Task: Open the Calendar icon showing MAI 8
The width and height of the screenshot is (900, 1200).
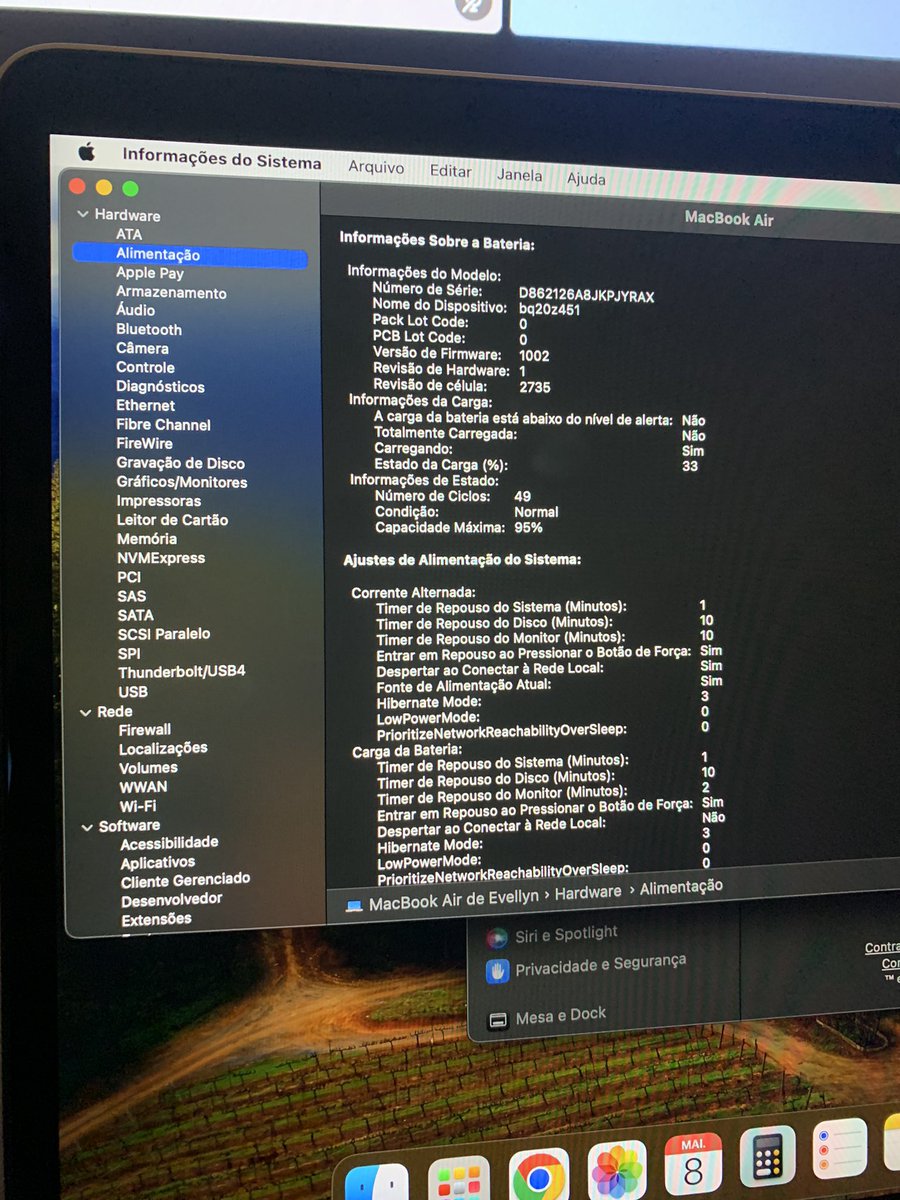Action: coord(694,1163)
